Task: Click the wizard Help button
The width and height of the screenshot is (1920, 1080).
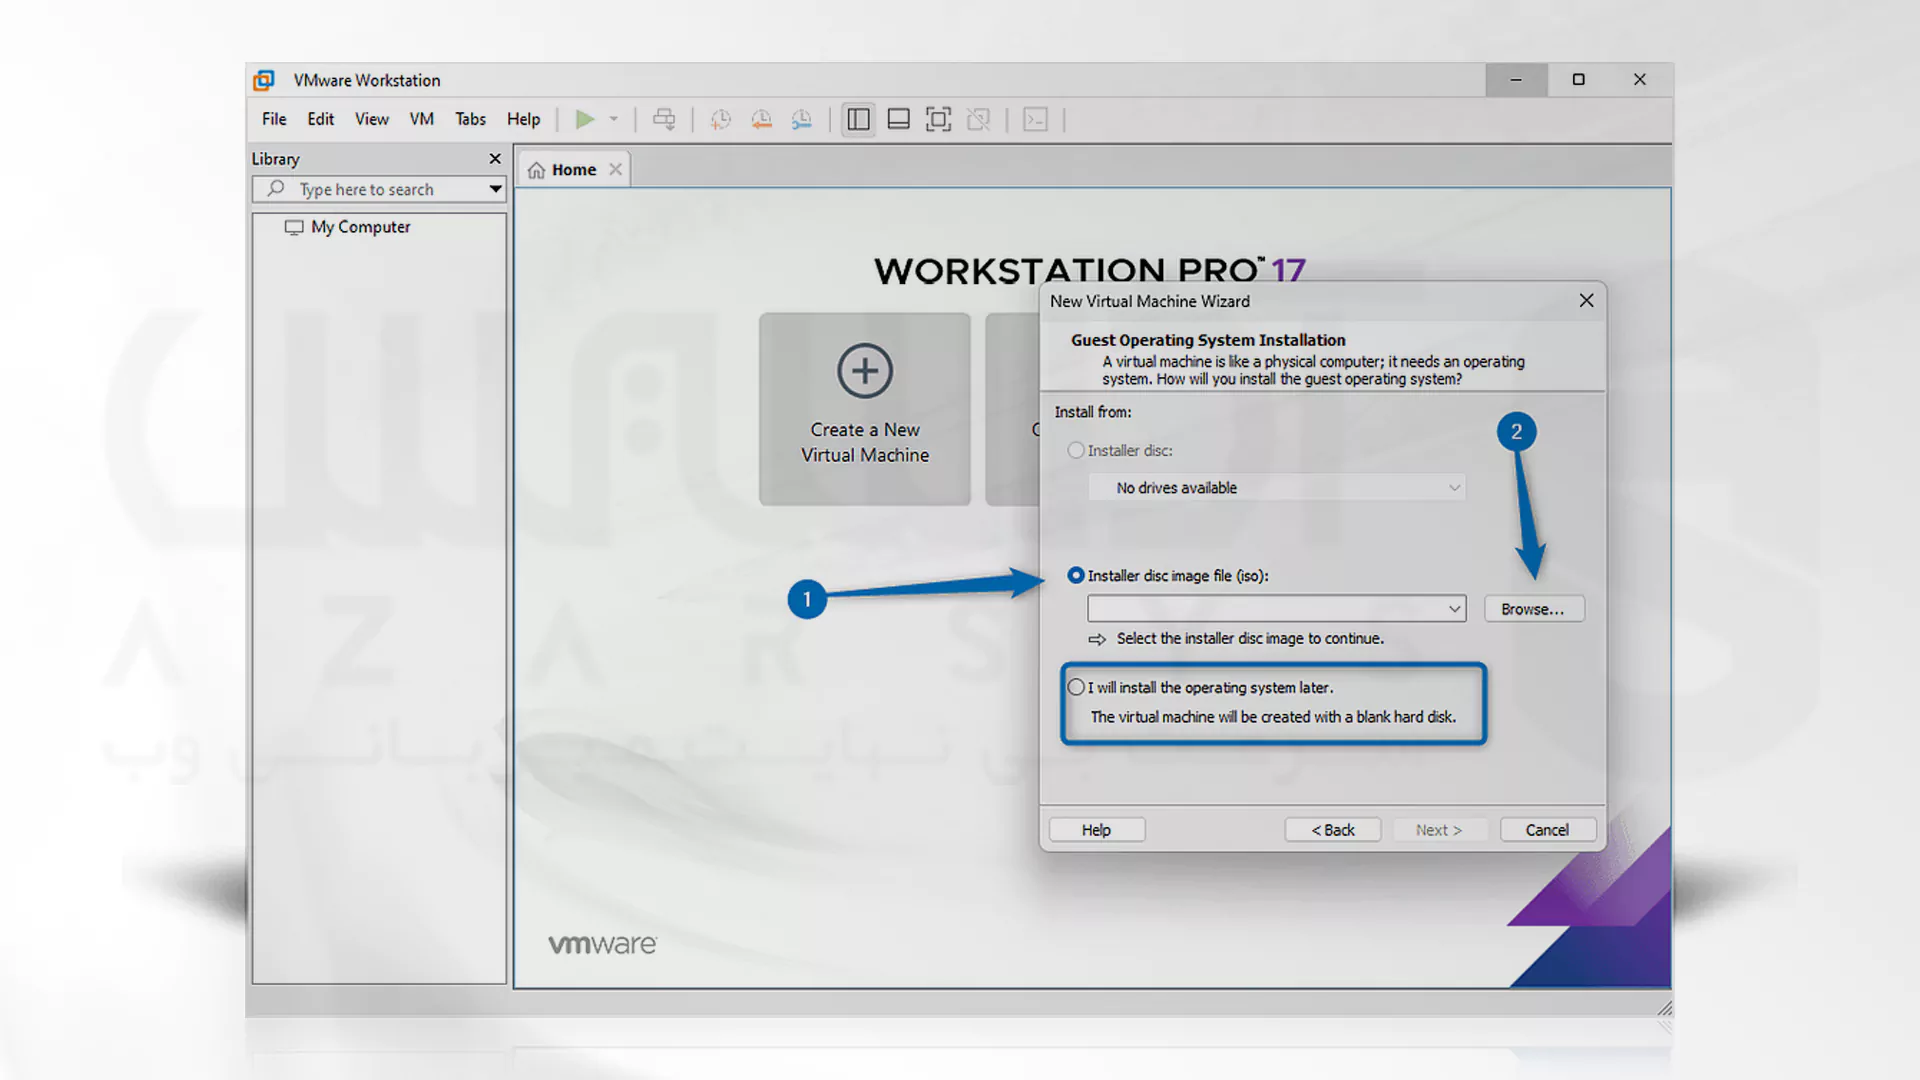Action: [1096, 830]
